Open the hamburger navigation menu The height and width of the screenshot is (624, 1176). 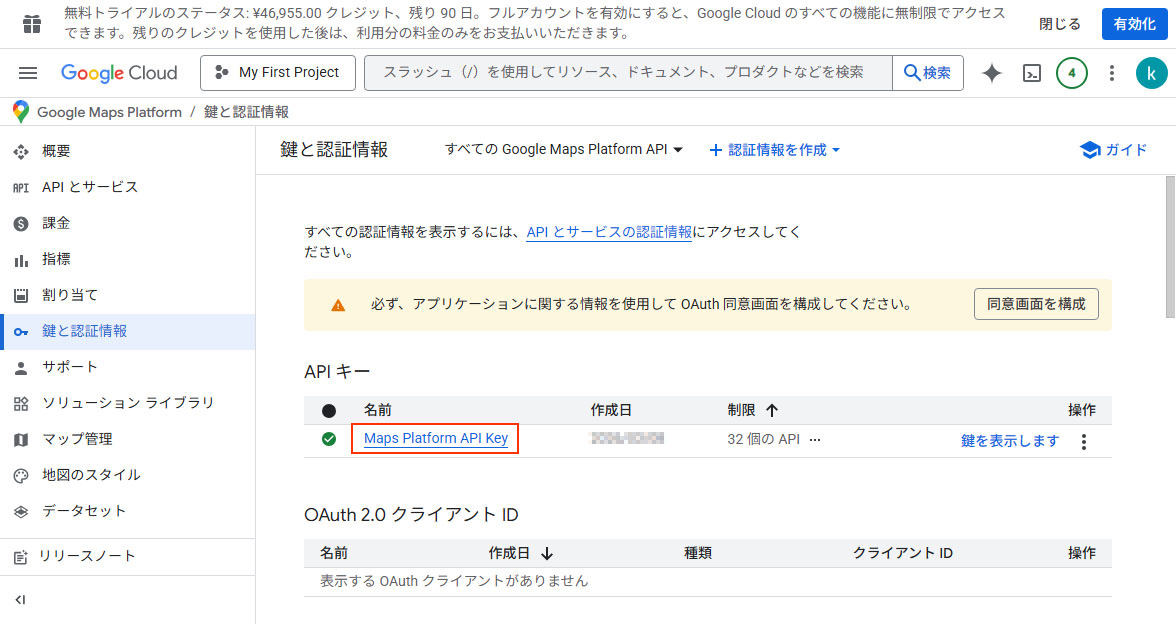coord(28,73)
